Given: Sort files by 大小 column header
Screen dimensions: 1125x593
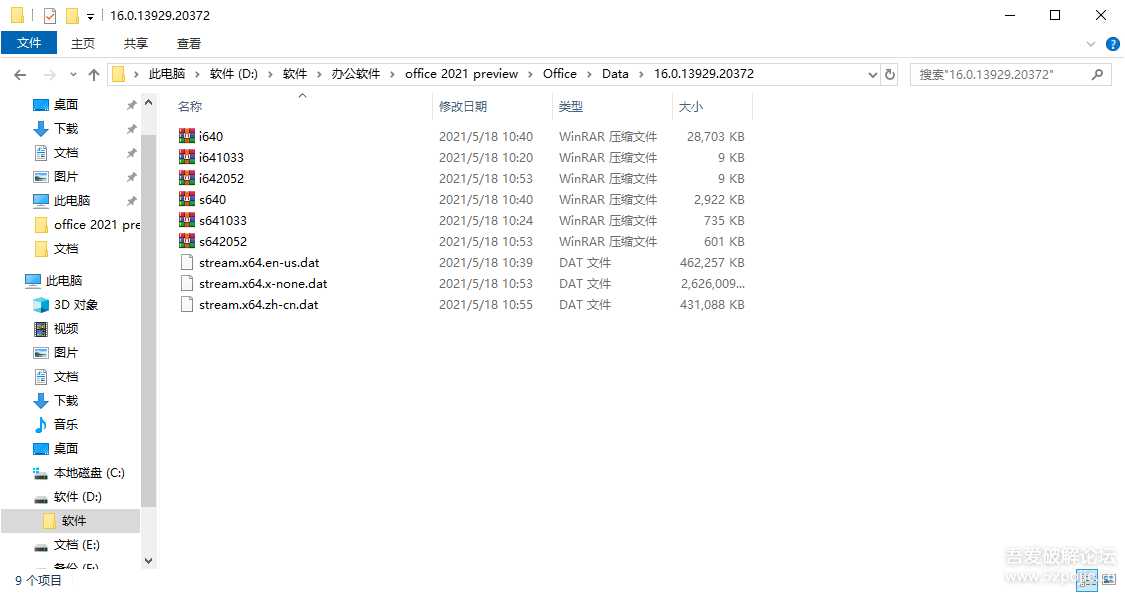Looking at the screenshot, I should click(x=691, y=106).
